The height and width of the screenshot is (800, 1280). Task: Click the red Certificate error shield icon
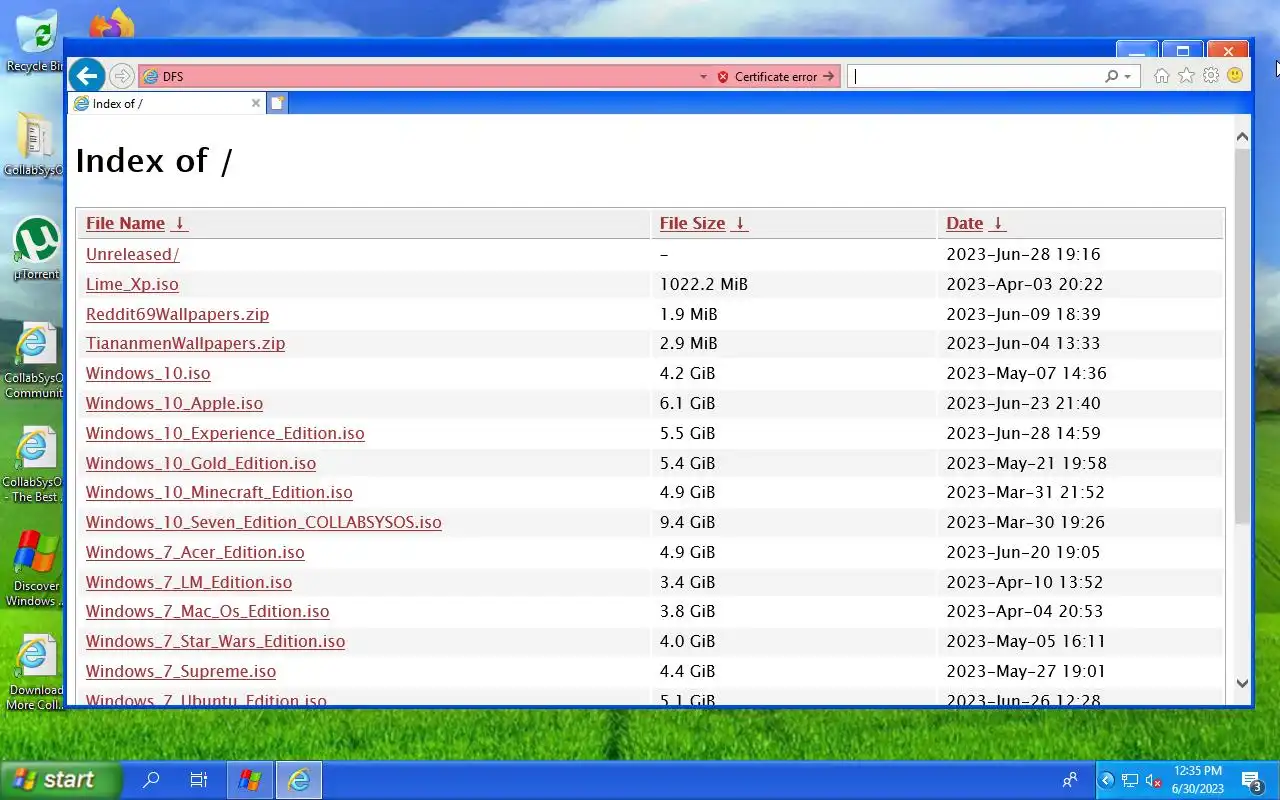point(723,76)
